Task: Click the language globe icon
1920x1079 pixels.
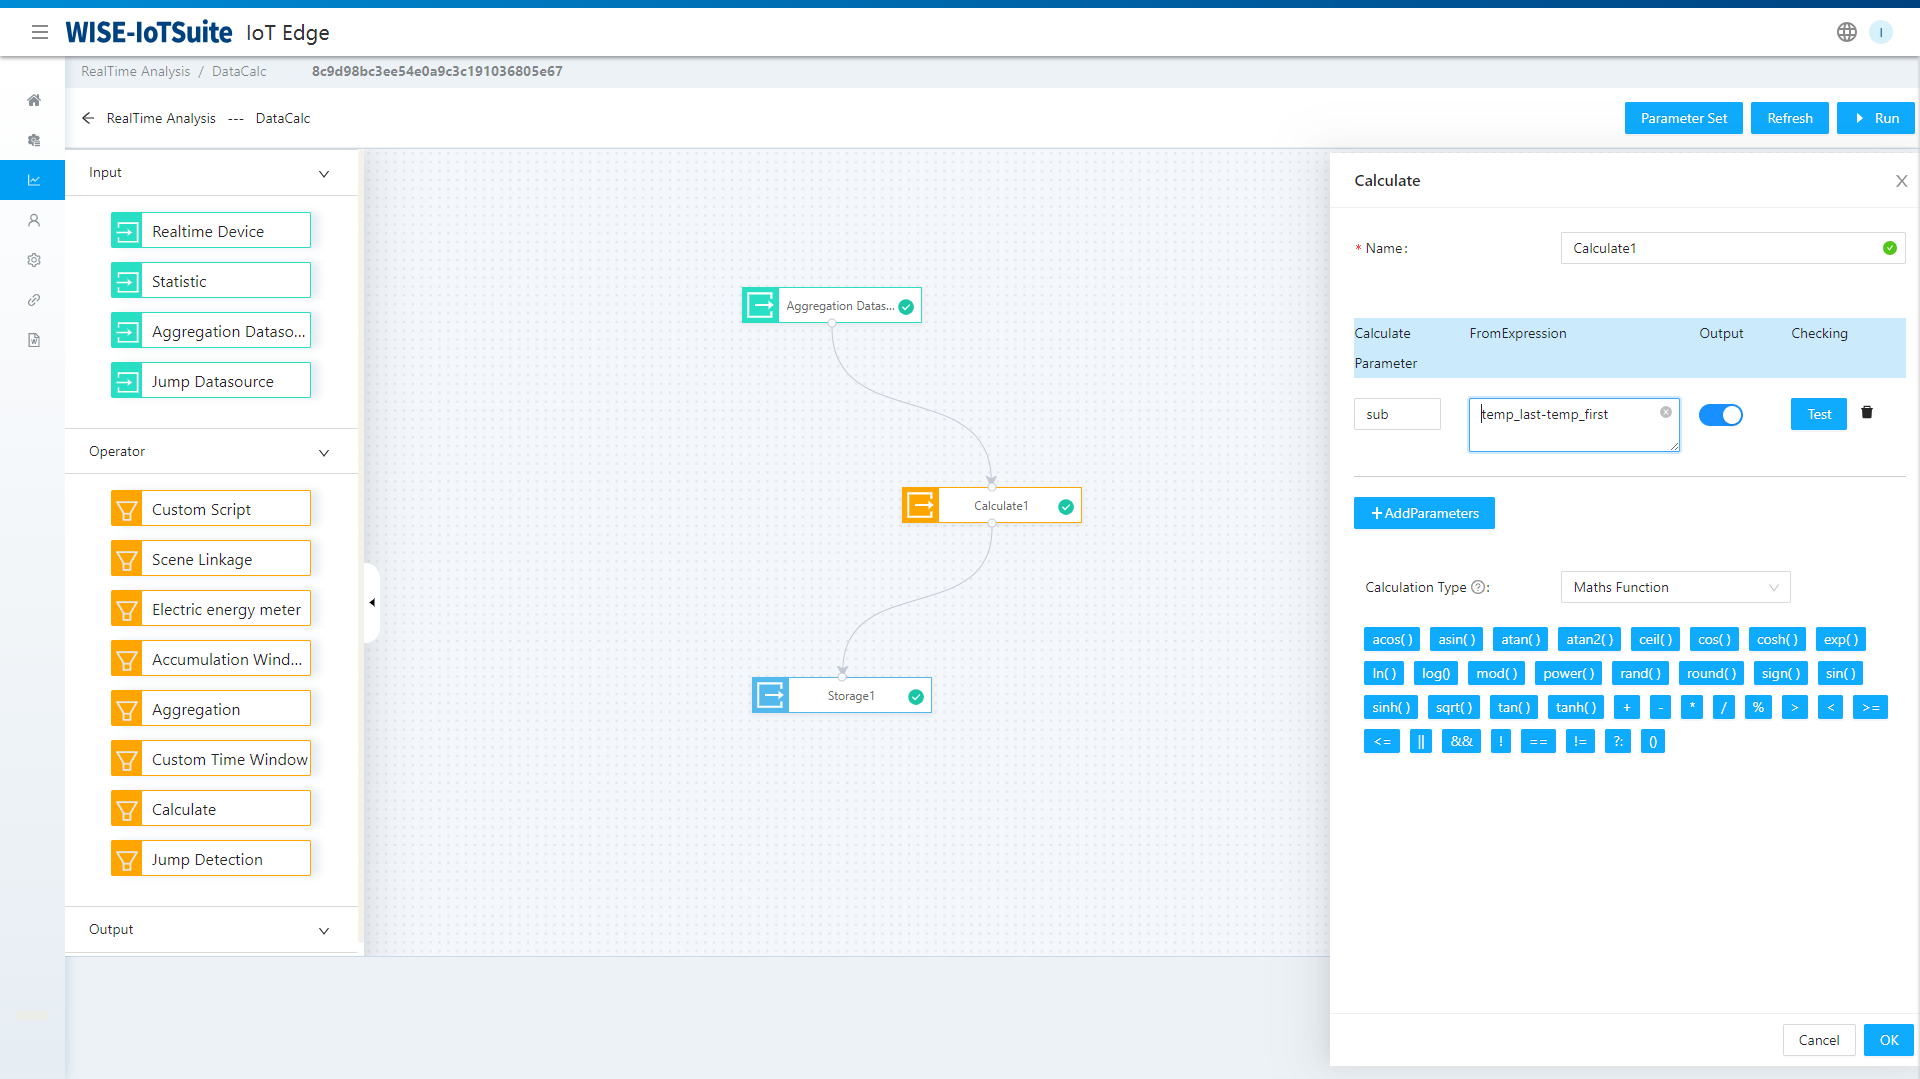Action: click(1846, 32)
